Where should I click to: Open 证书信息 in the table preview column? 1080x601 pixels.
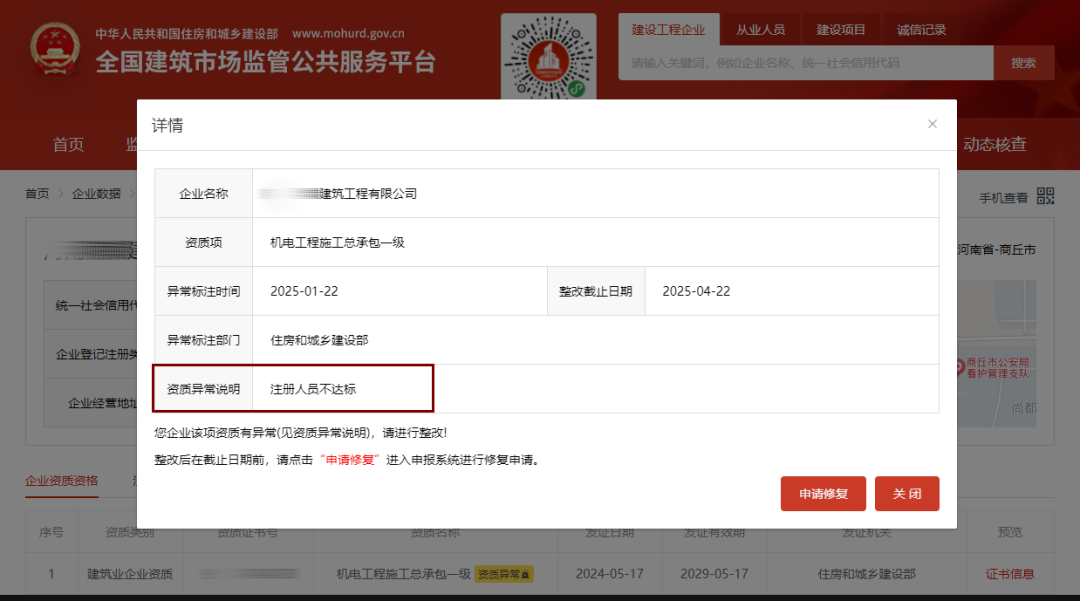tap(1009, 574)
